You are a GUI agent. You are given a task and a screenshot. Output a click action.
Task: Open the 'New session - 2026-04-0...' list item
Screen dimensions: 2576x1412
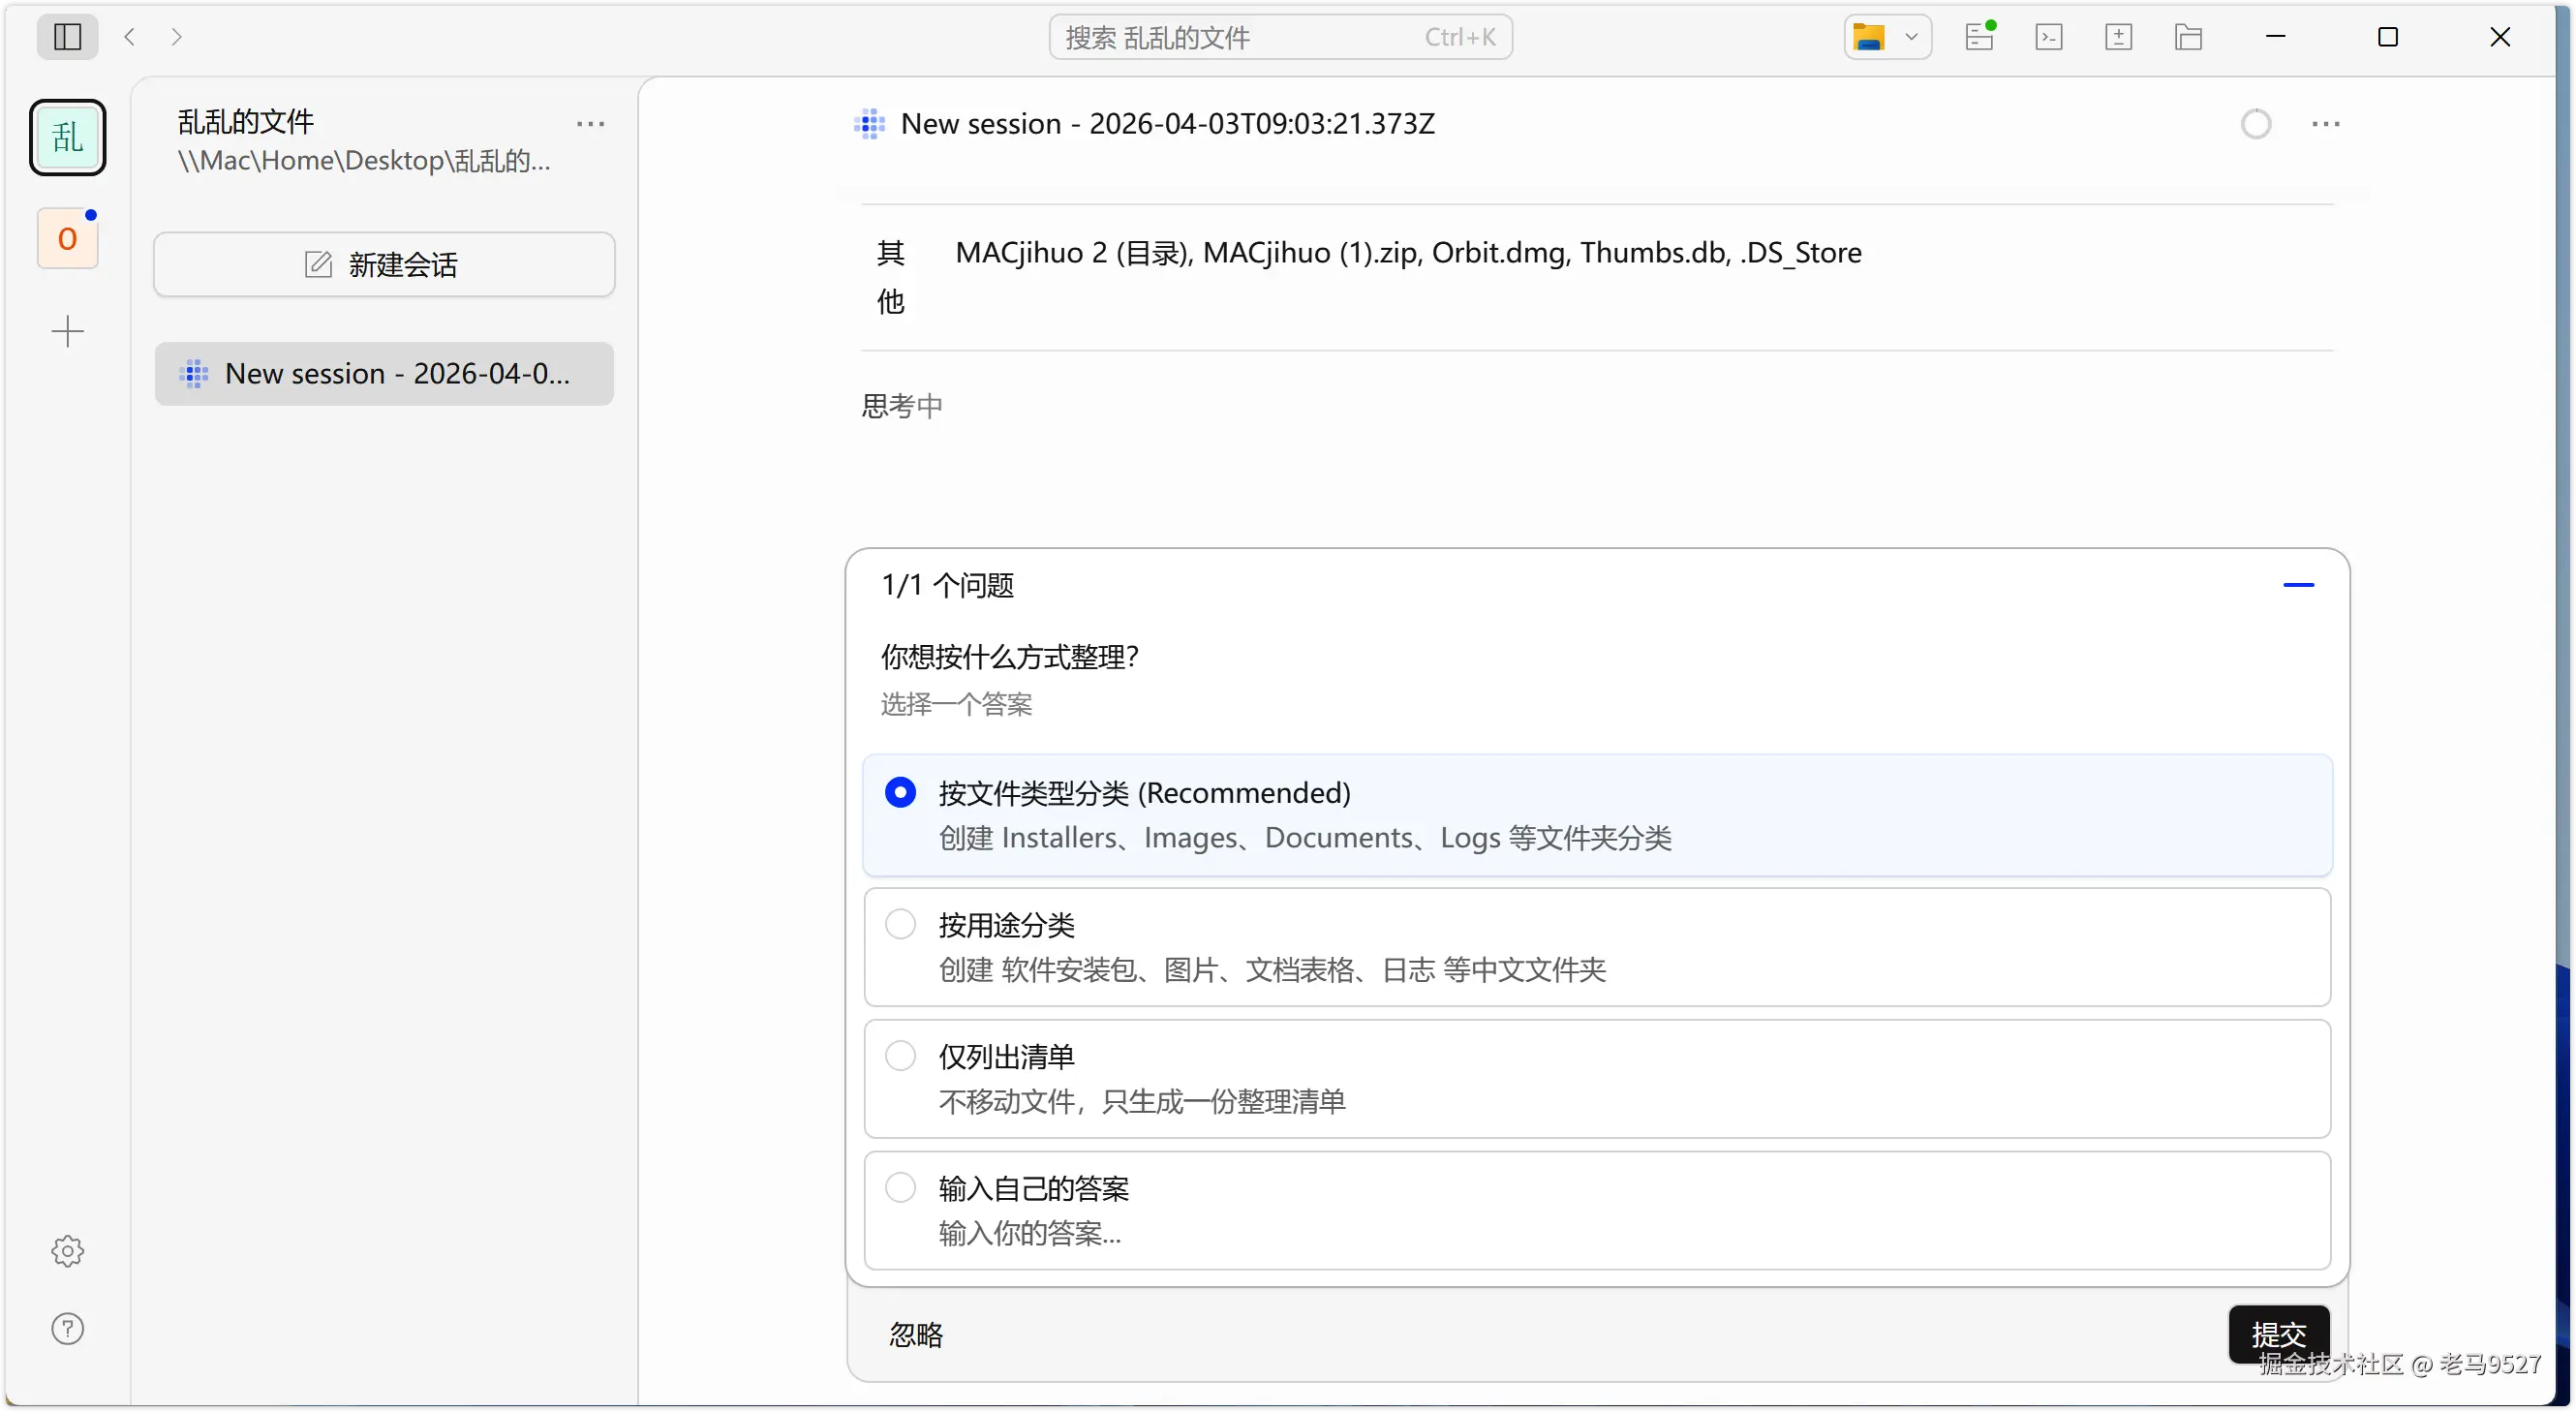tap(384, 374)
